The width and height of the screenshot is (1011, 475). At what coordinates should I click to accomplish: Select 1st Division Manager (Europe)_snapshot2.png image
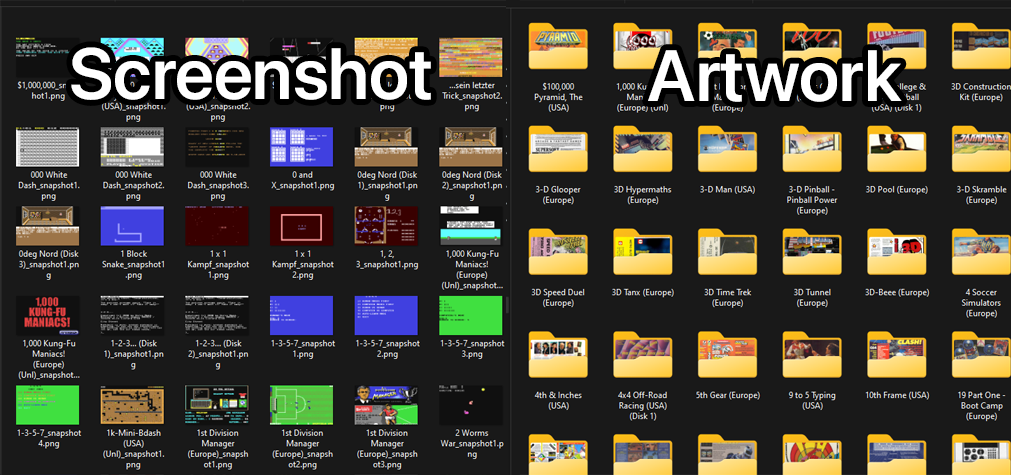tap(302, 405)
